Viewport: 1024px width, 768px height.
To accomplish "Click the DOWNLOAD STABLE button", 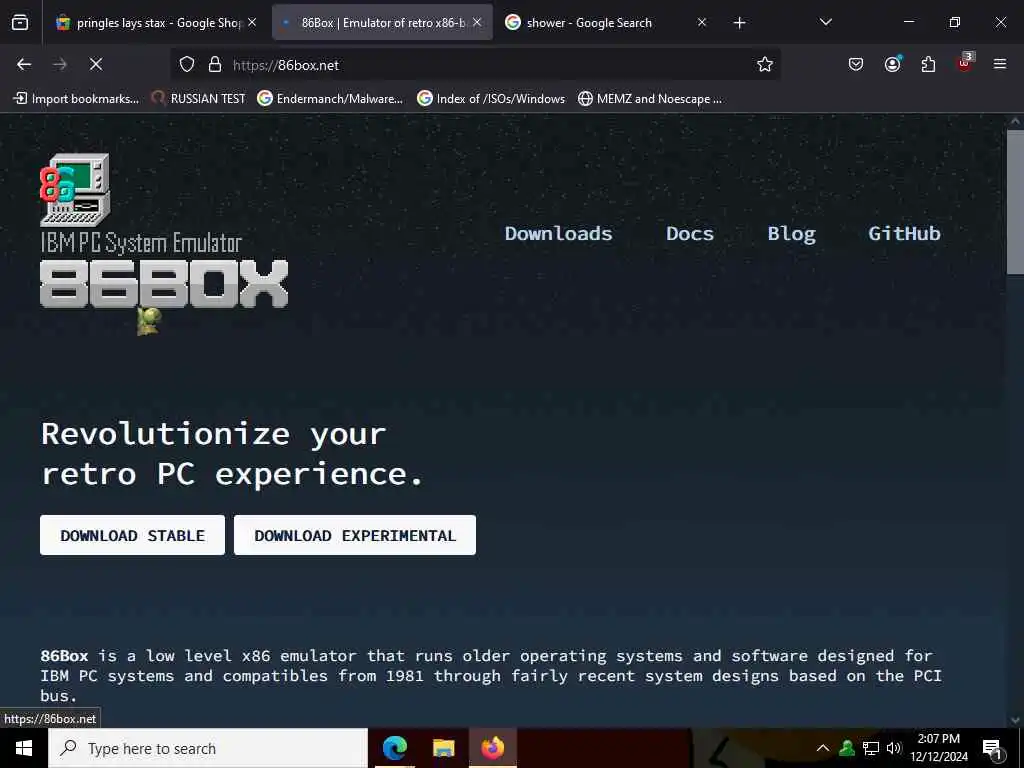I will [133, 535].
